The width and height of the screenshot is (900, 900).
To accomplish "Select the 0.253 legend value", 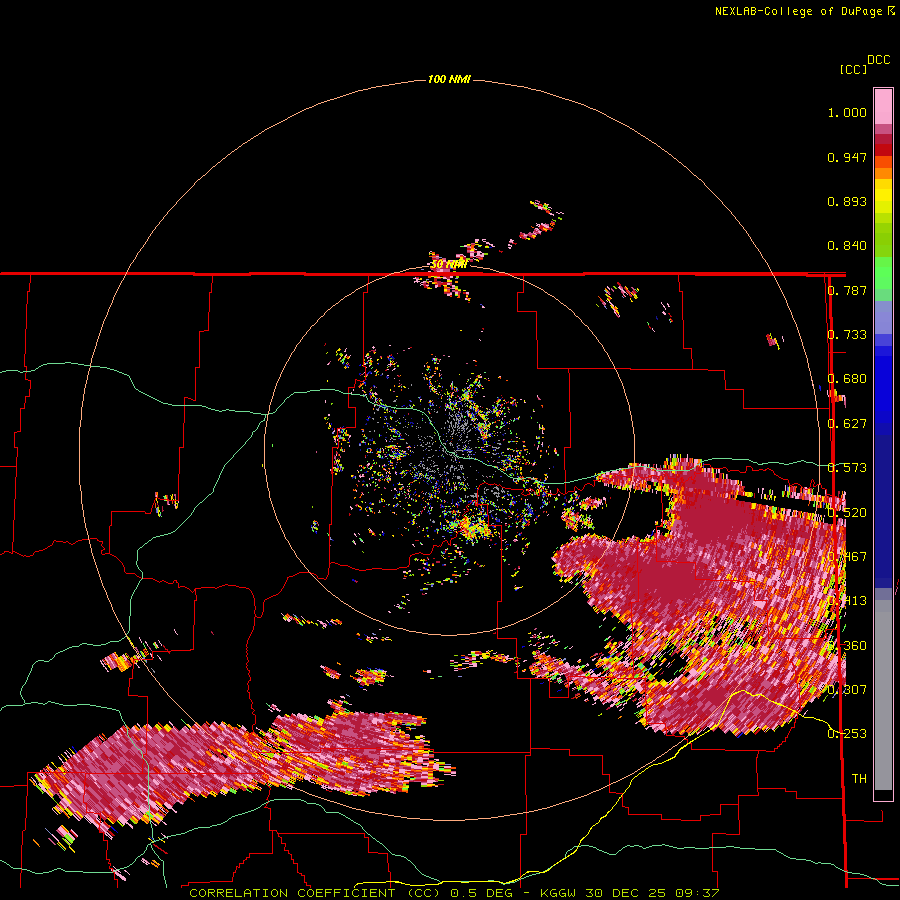I will pos(847,734).
